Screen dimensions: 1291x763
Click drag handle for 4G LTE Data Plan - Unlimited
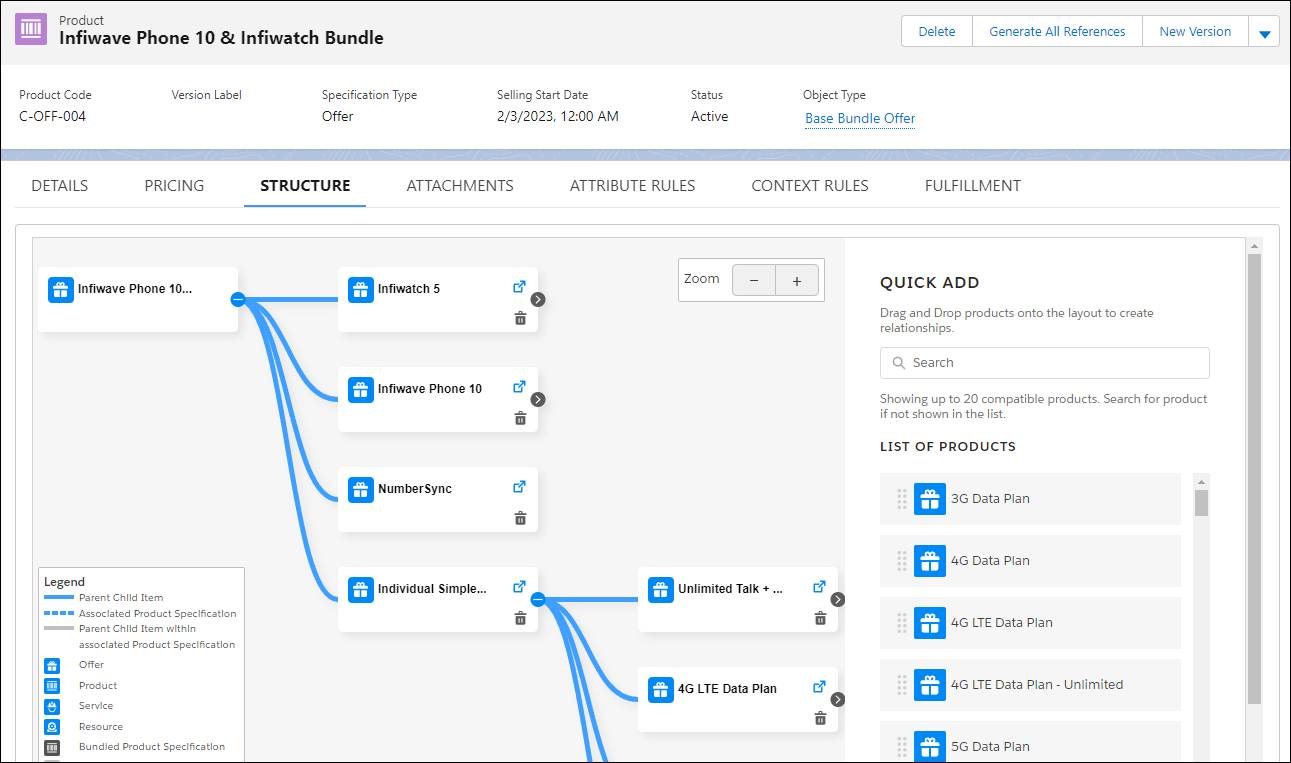[x=902, y=685]
